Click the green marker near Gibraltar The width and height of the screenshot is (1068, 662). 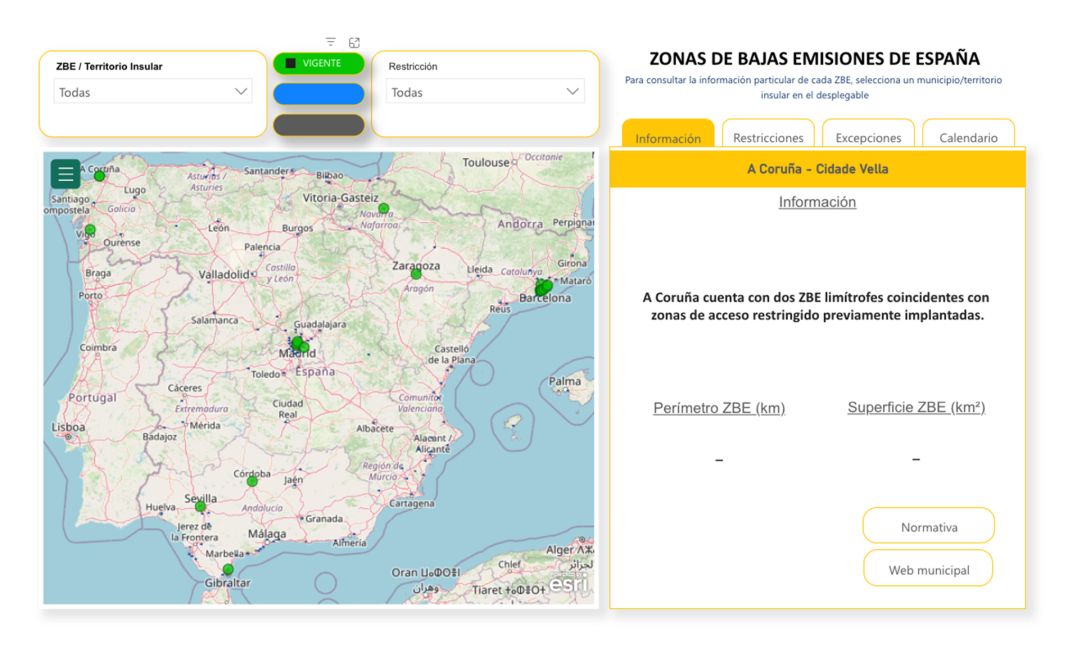coord(228,570)
